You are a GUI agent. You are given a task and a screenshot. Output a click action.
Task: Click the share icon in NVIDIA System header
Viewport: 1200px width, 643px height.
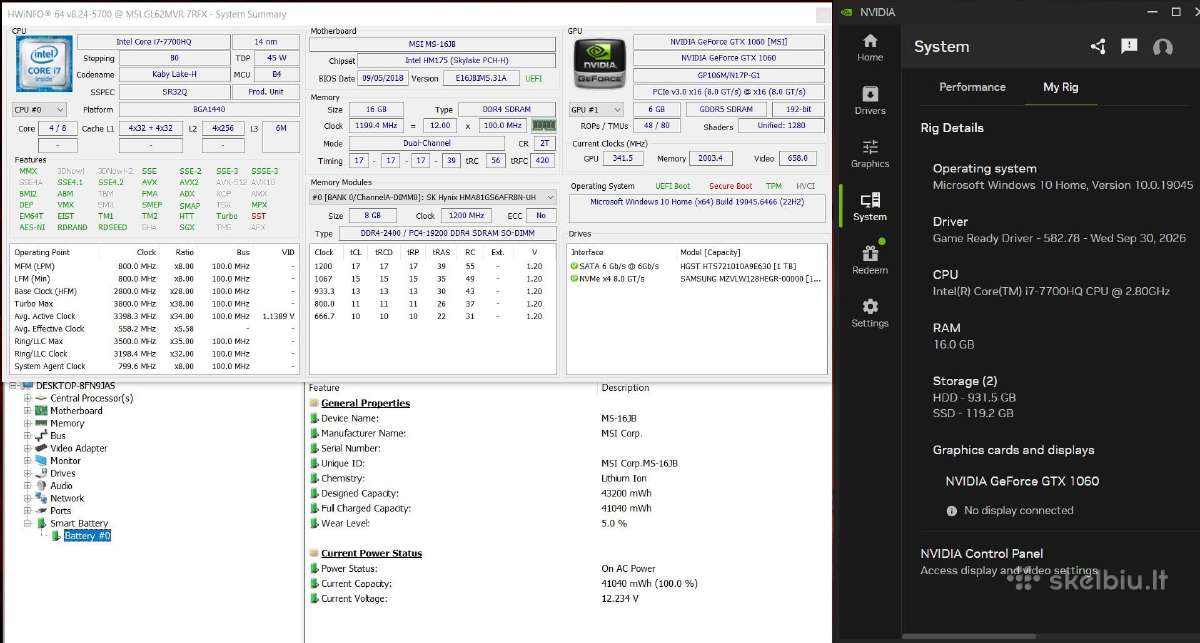[1098, 46]
